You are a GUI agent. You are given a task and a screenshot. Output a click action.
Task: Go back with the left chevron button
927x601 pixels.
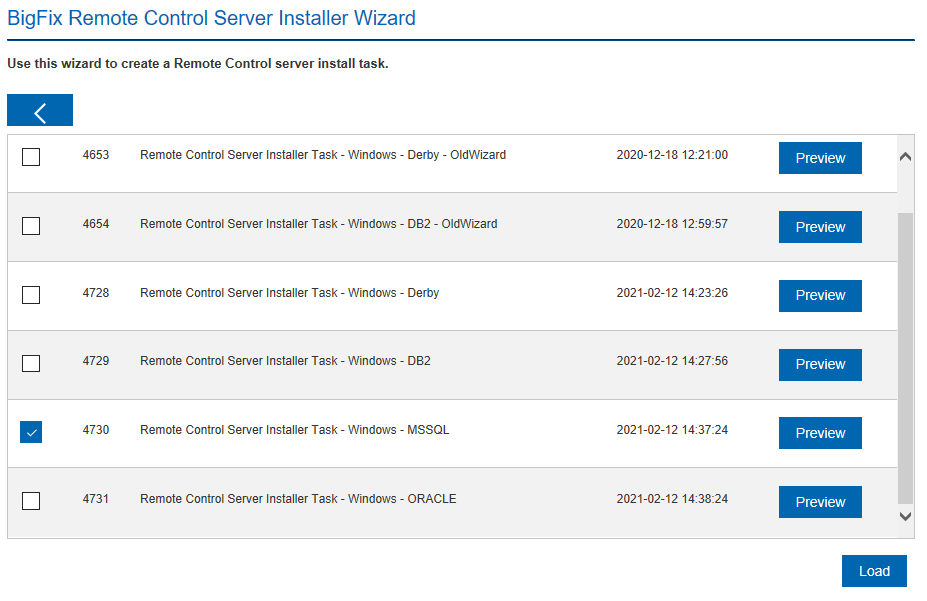click(40, 110)
